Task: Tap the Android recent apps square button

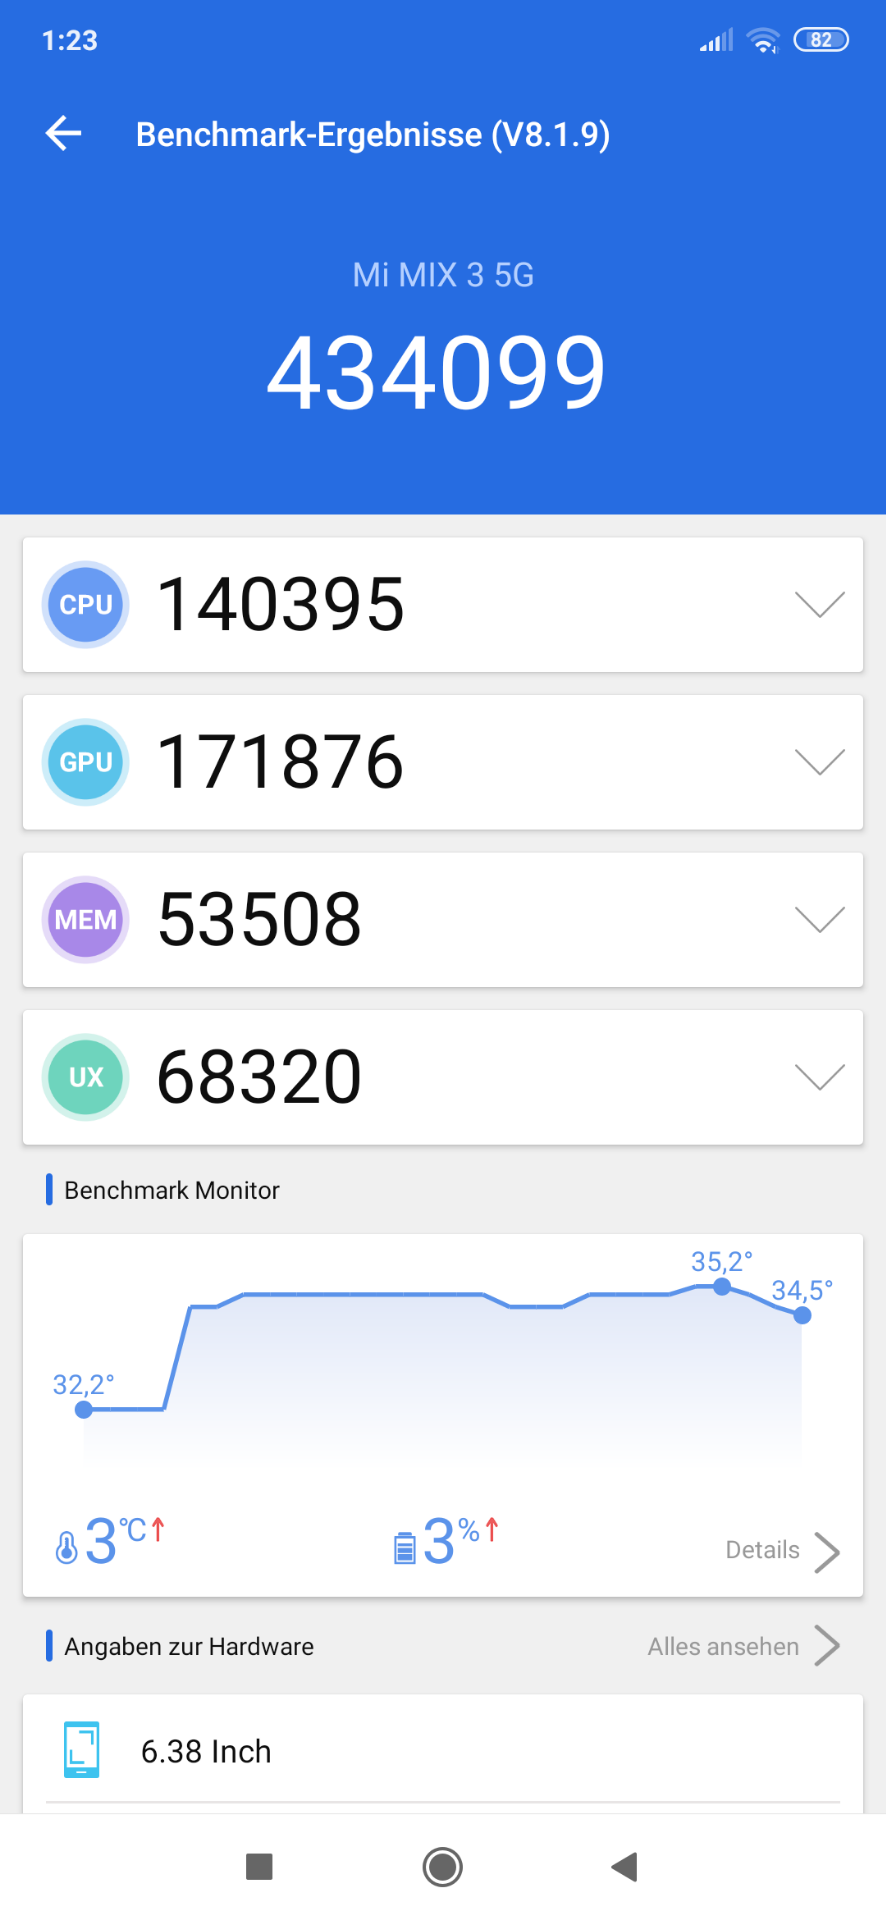Action: tap(259, 1866)
